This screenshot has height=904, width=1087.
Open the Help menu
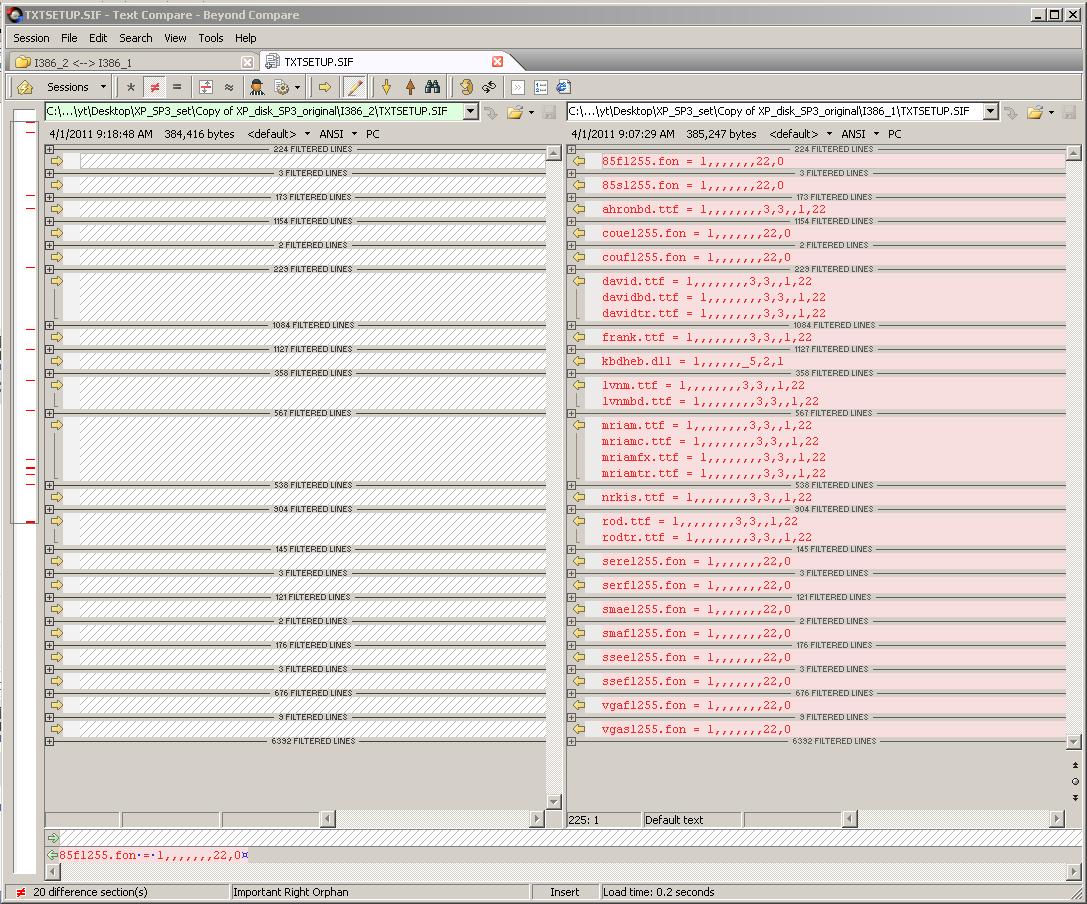click(245, 38)
